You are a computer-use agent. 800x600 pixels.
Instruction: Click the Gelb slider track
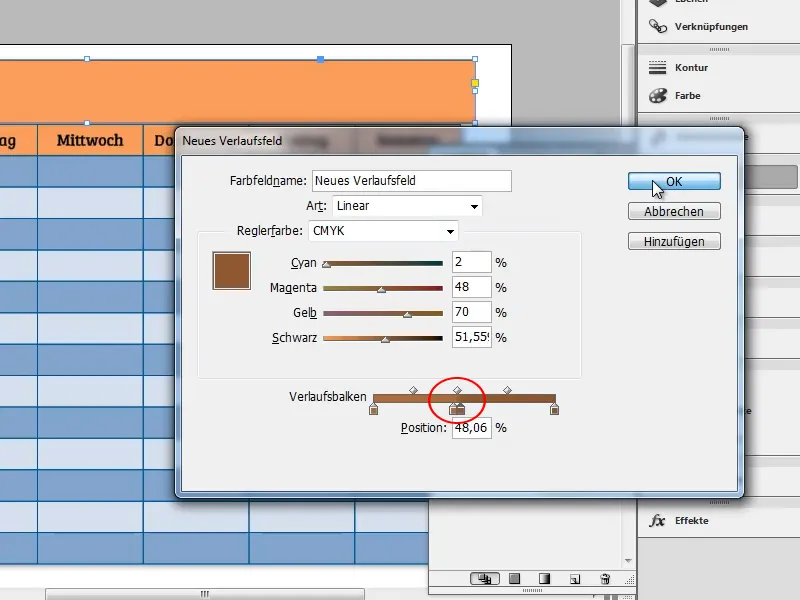point(383,313)
